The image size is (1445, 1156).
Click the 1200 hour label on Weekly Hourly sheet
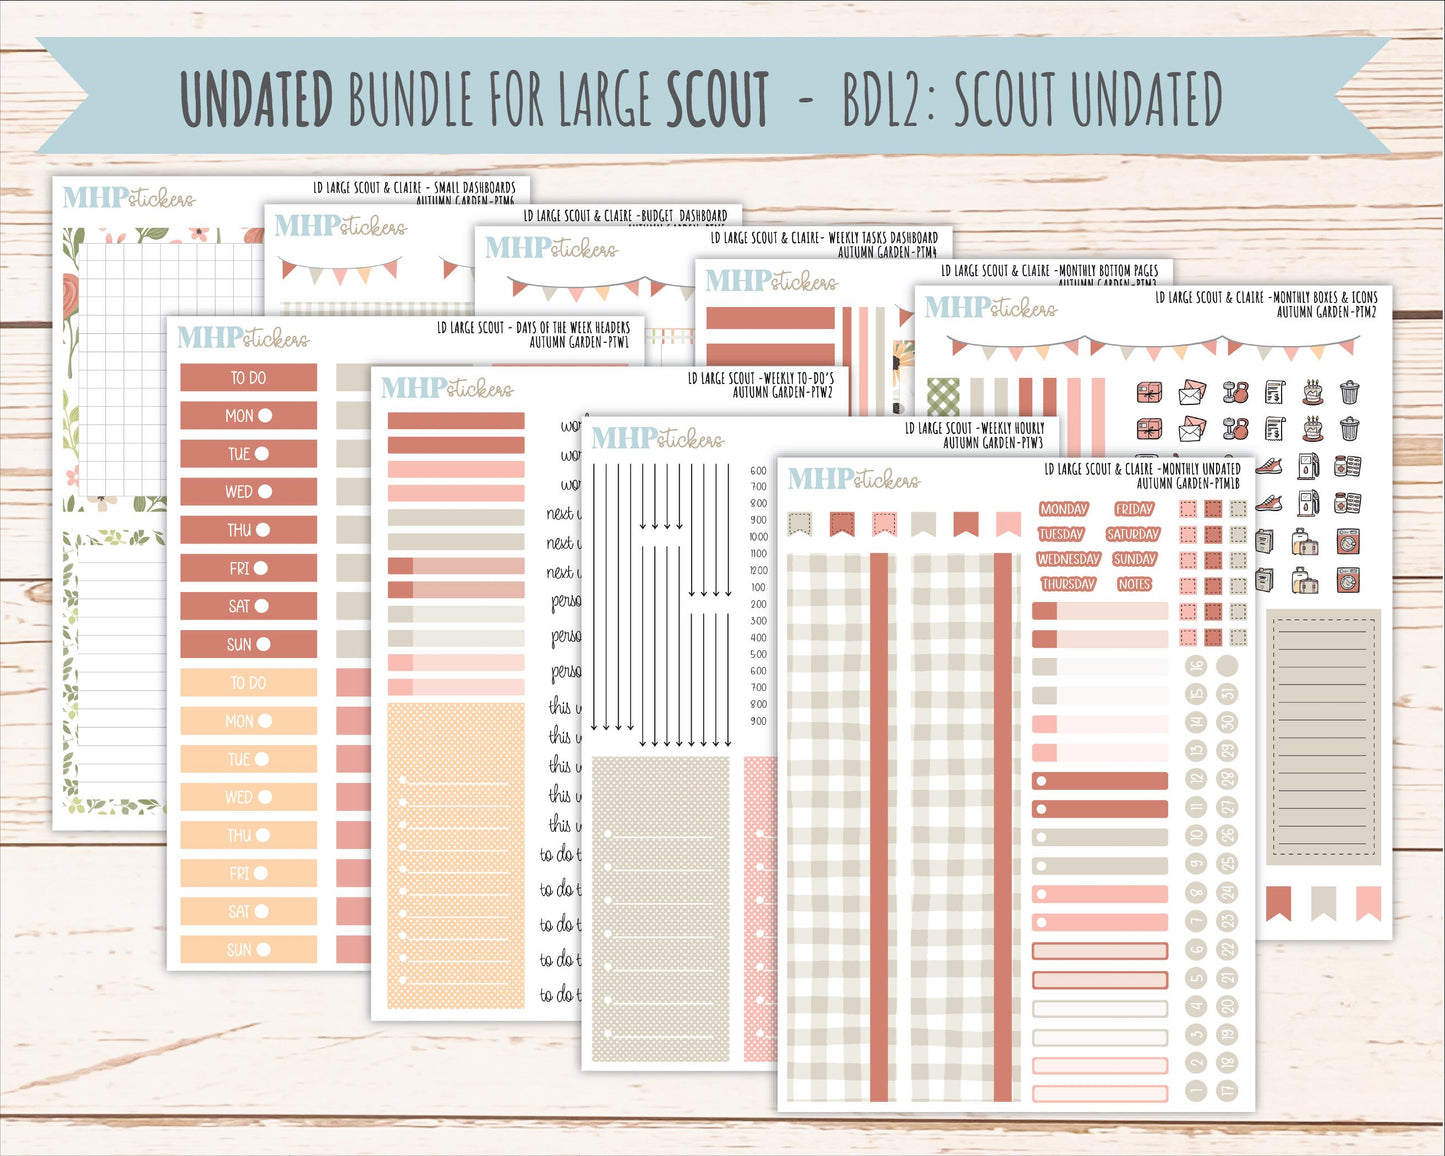pyautogui.click(x=758, y=570)
